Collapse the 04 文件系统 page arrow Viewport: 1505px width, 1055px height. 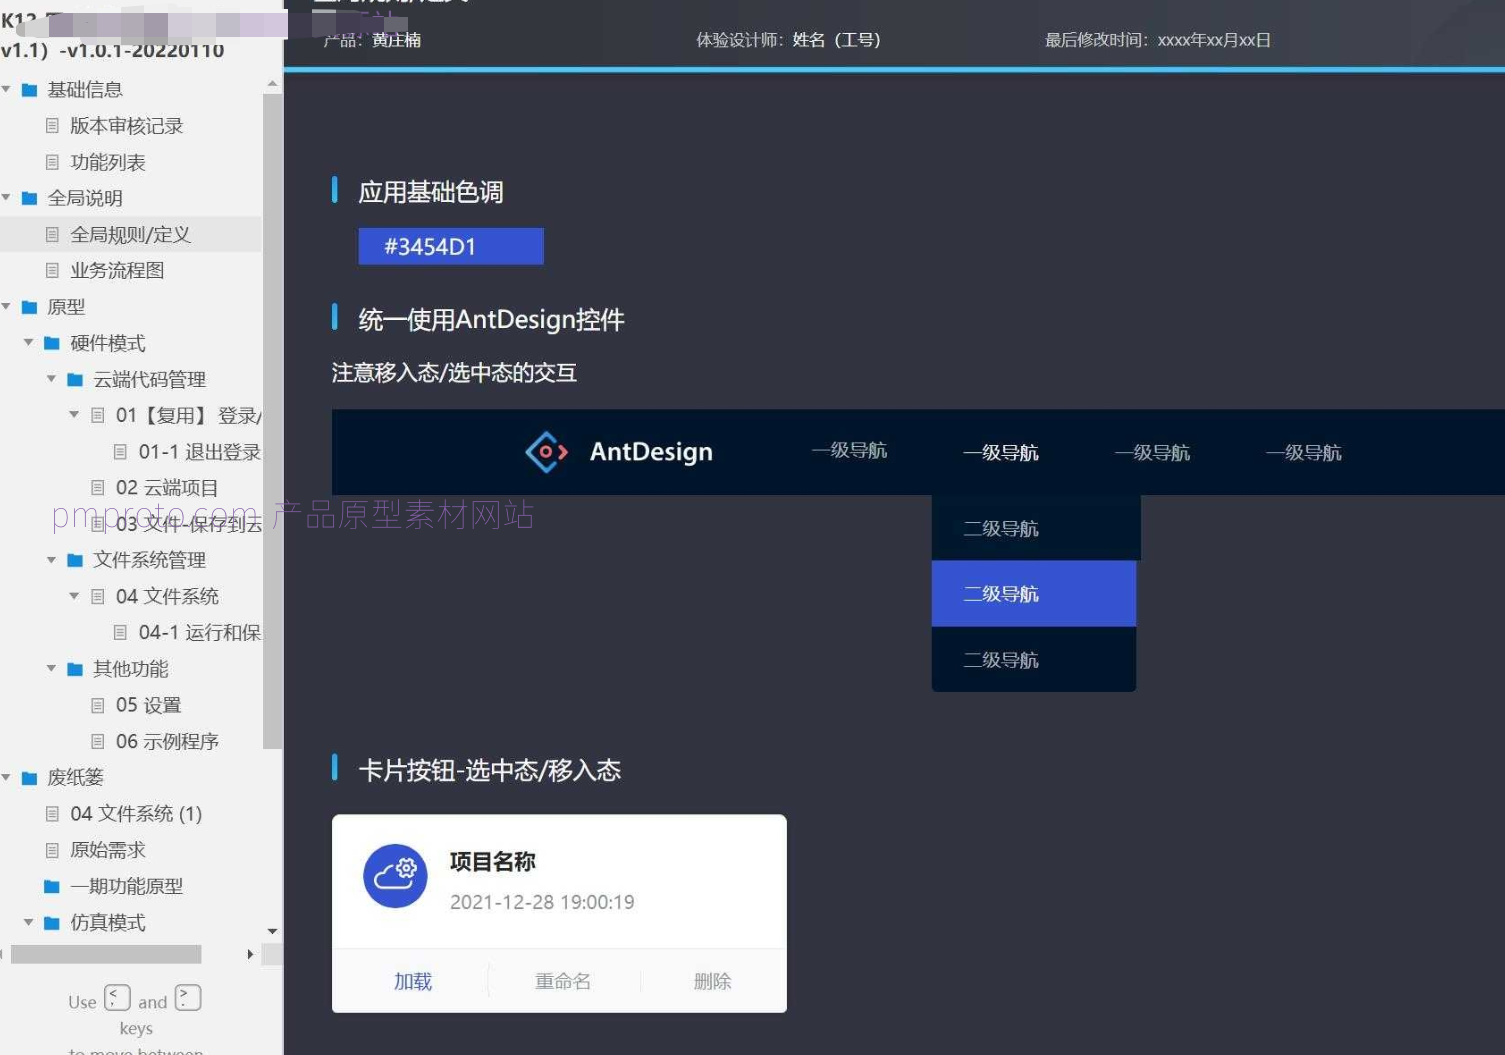point(74,596)
